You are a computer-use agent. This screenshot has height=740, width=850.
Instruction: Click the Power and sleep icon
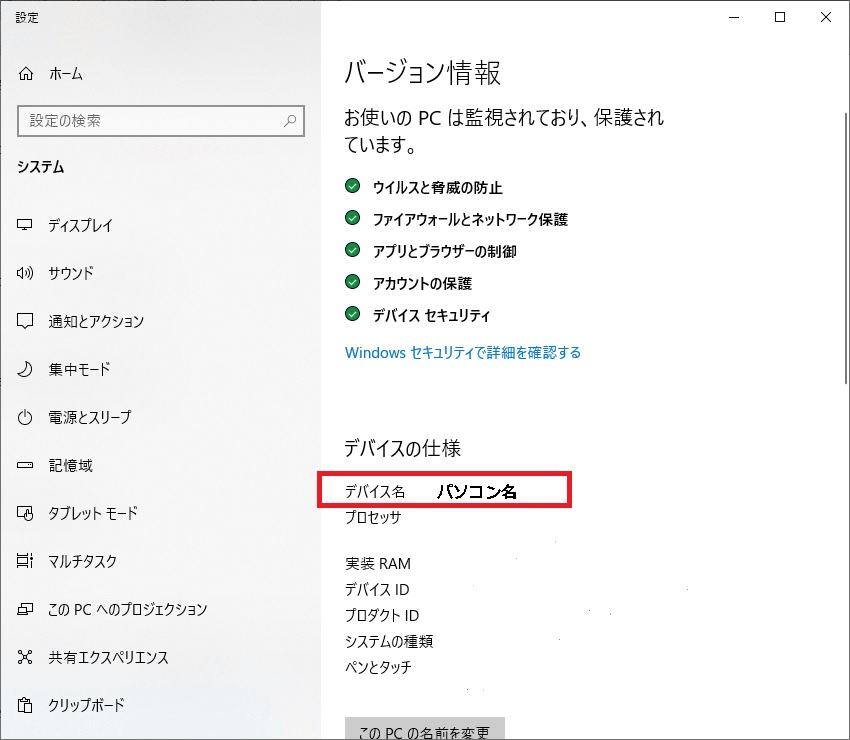coord(26,417)
